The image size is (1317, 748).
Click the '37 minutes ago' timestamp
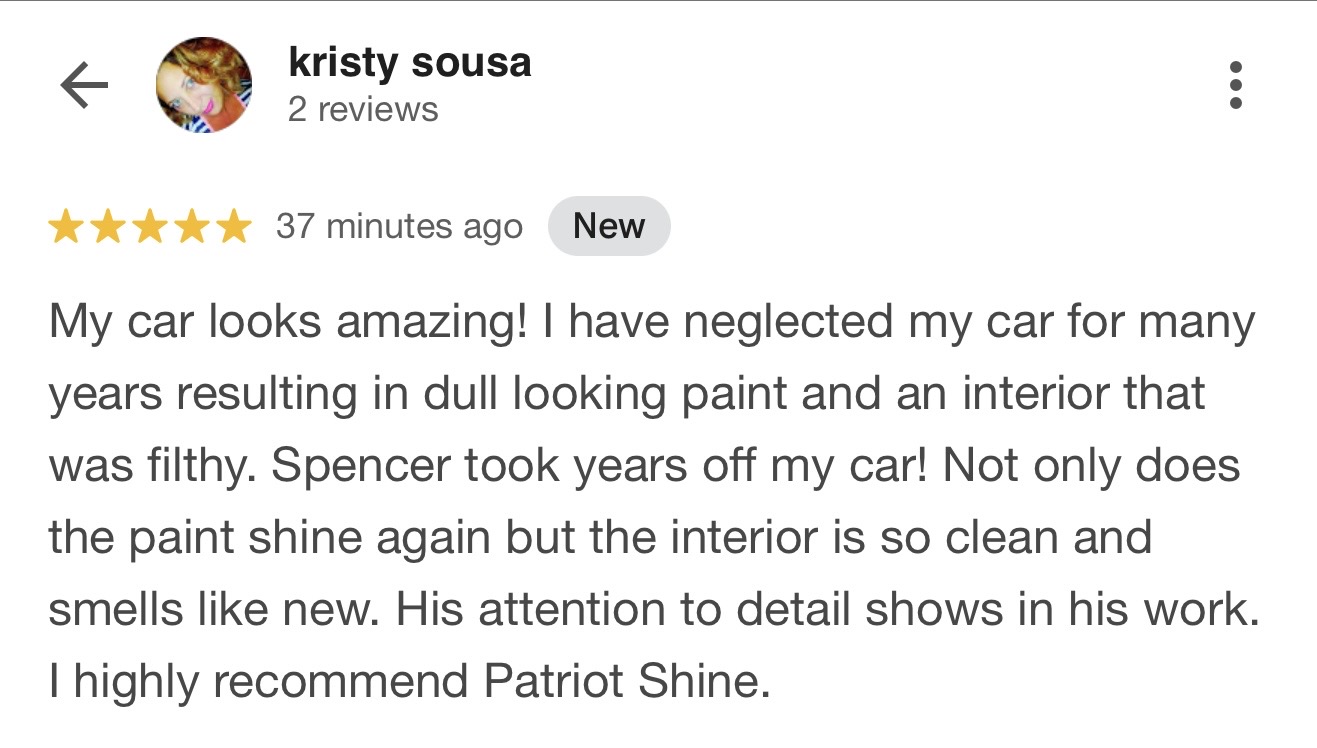coord(399,227)
